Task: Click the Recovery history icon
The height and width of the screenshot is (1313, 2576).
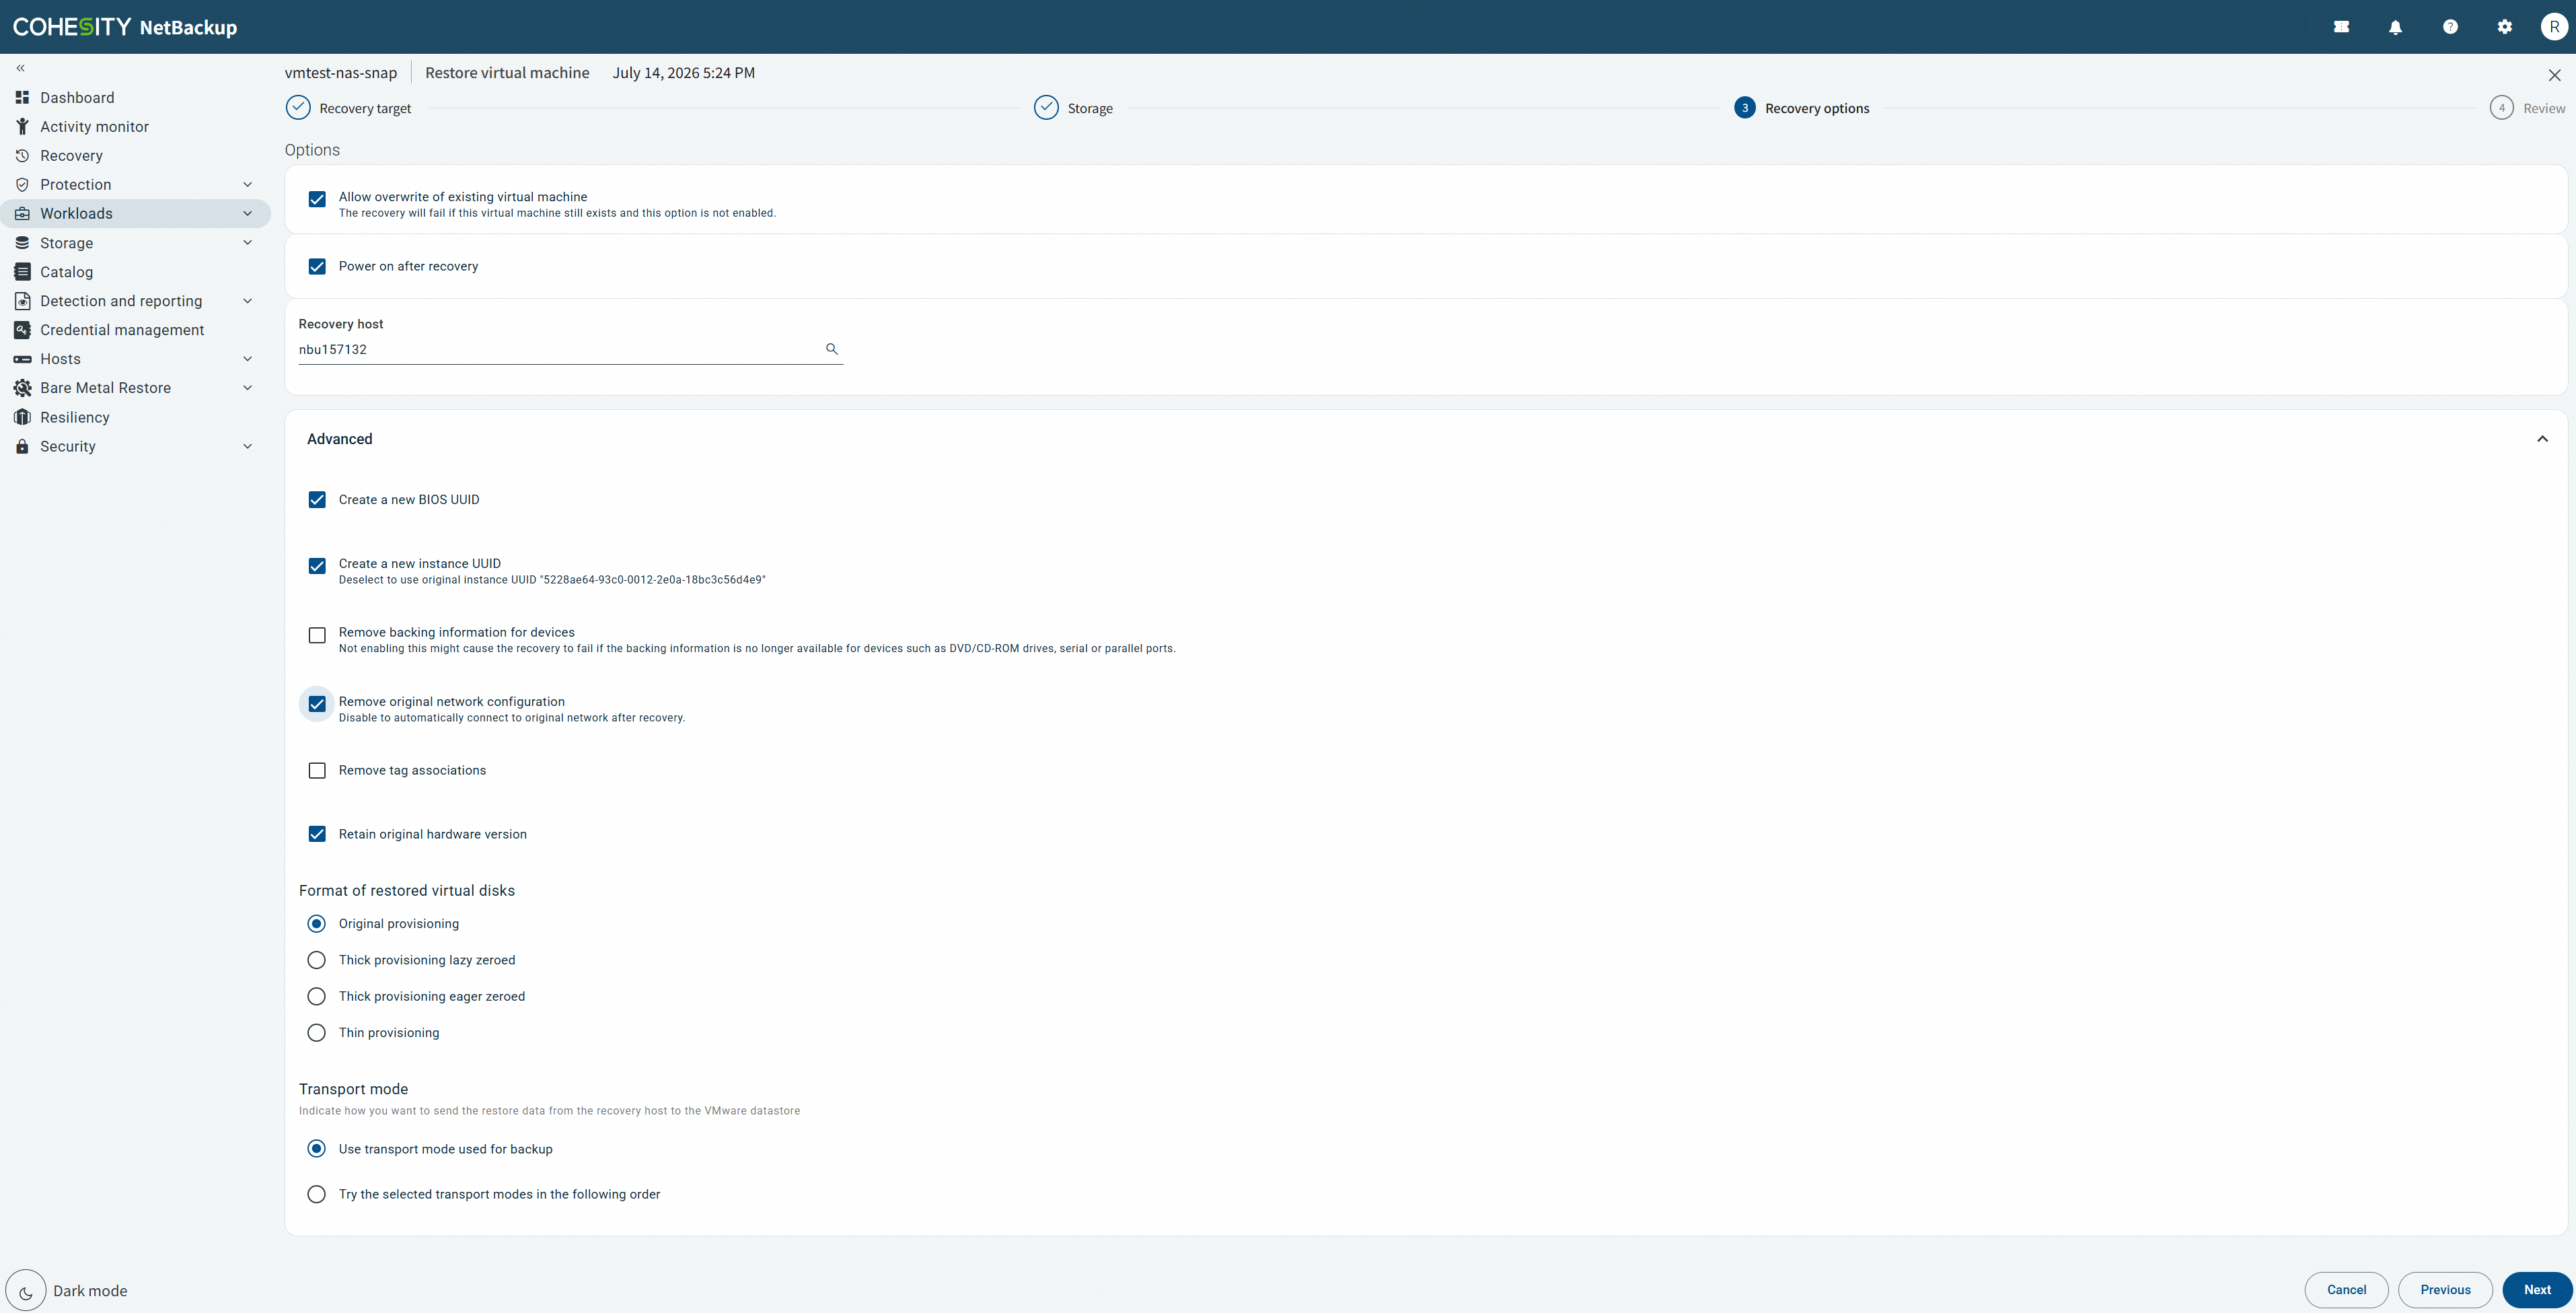Action: coord(22,155)
